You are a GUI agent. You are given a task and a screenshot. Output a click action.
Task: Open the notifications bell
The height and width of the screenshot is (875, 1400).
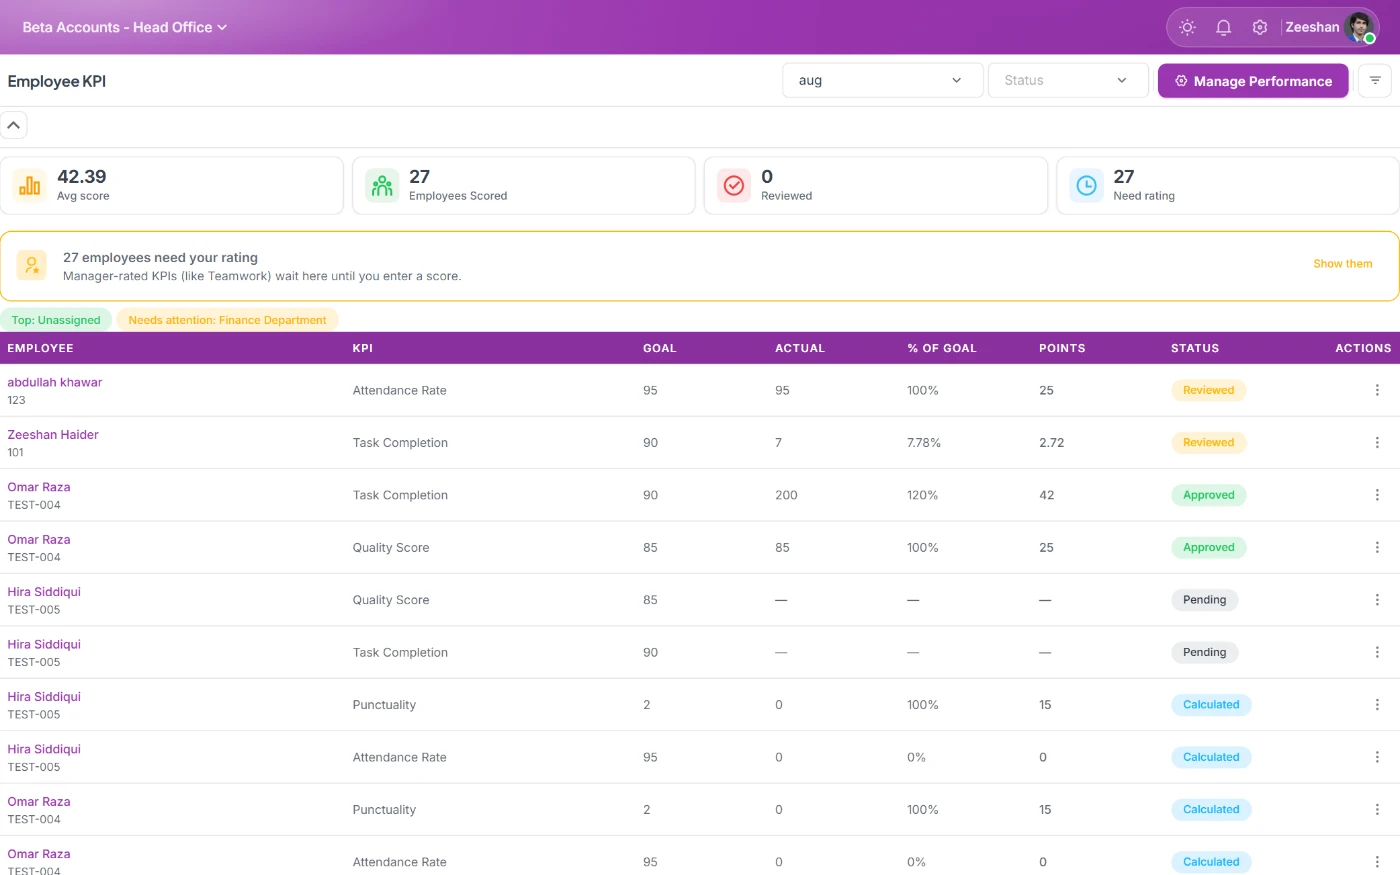pyautogui.click(x=1223, y=27)
